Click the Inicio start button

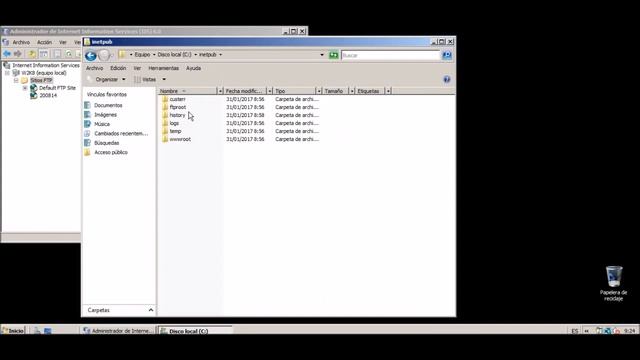[x=13, y=331]
